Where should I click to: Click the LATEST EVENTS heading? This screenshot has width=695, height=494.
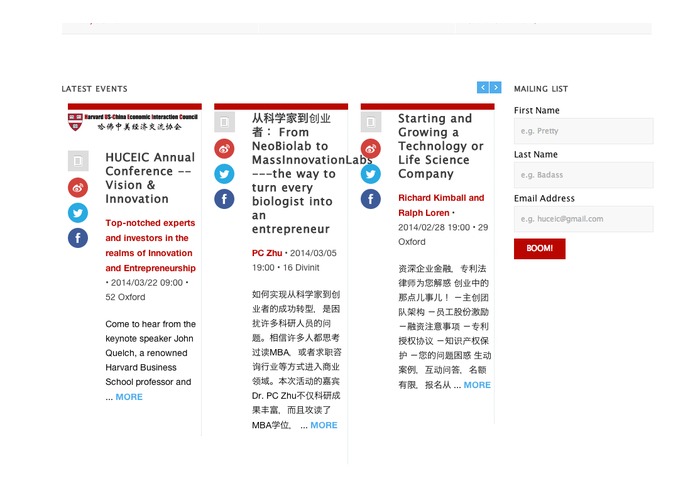pos(94,89)
